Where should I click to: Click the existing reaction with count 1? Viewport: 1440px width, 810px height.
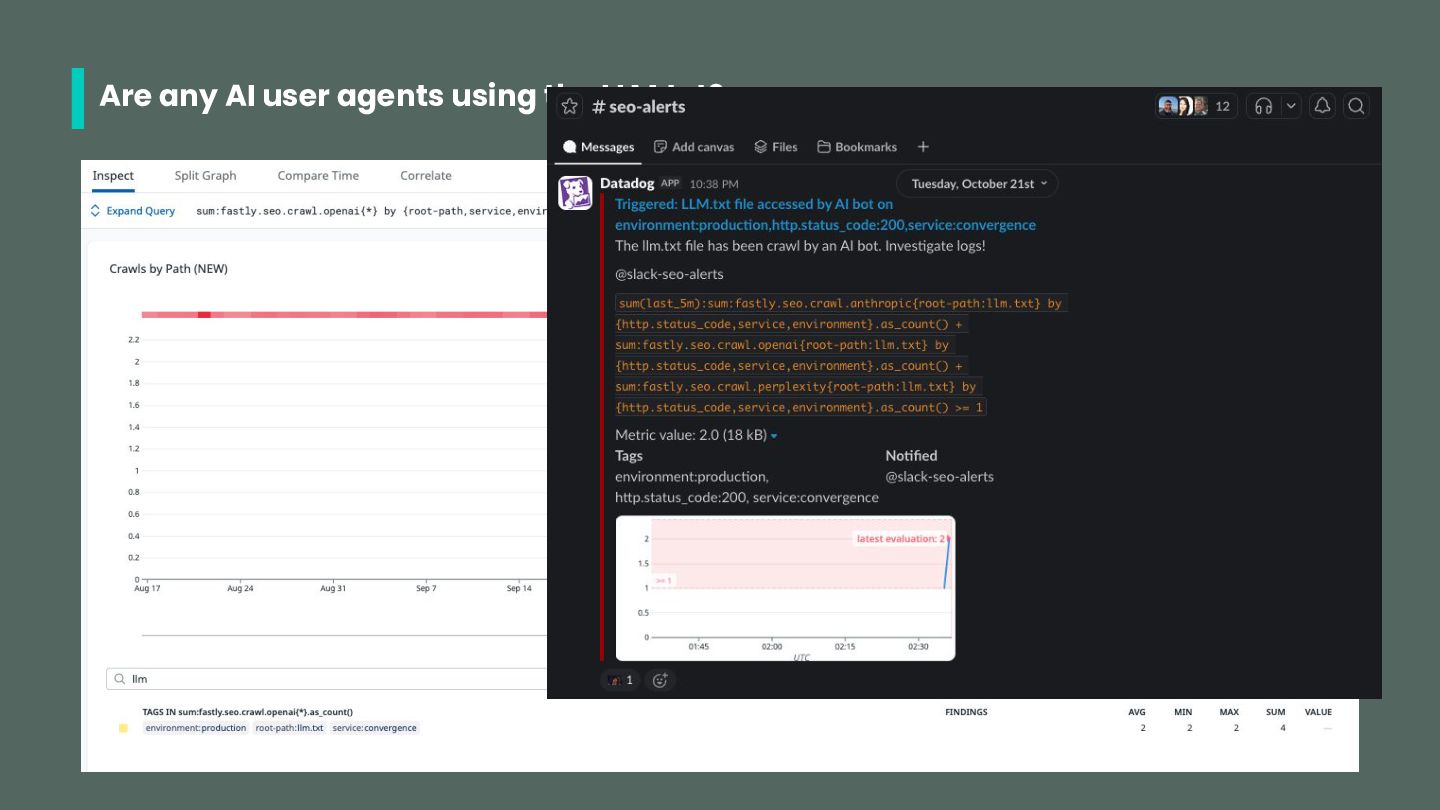click(621, 680)
